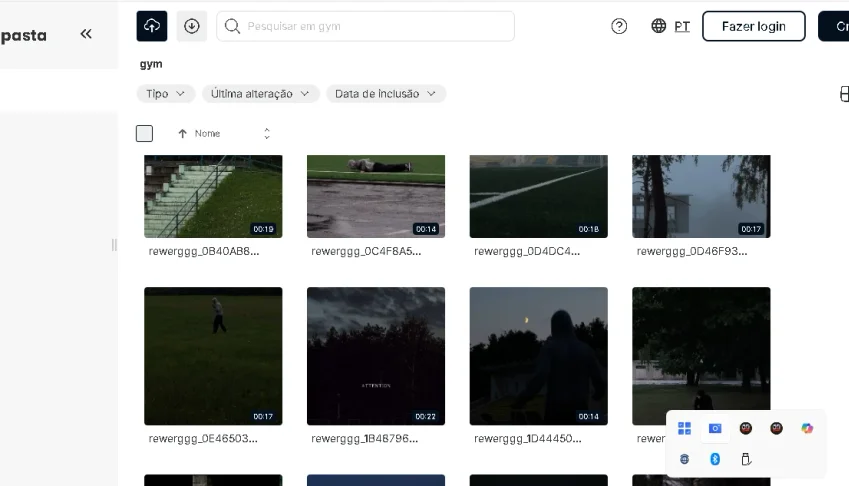Click the cloud upload icon button
The width and height of the screenshot is (849, 486).
152,26
